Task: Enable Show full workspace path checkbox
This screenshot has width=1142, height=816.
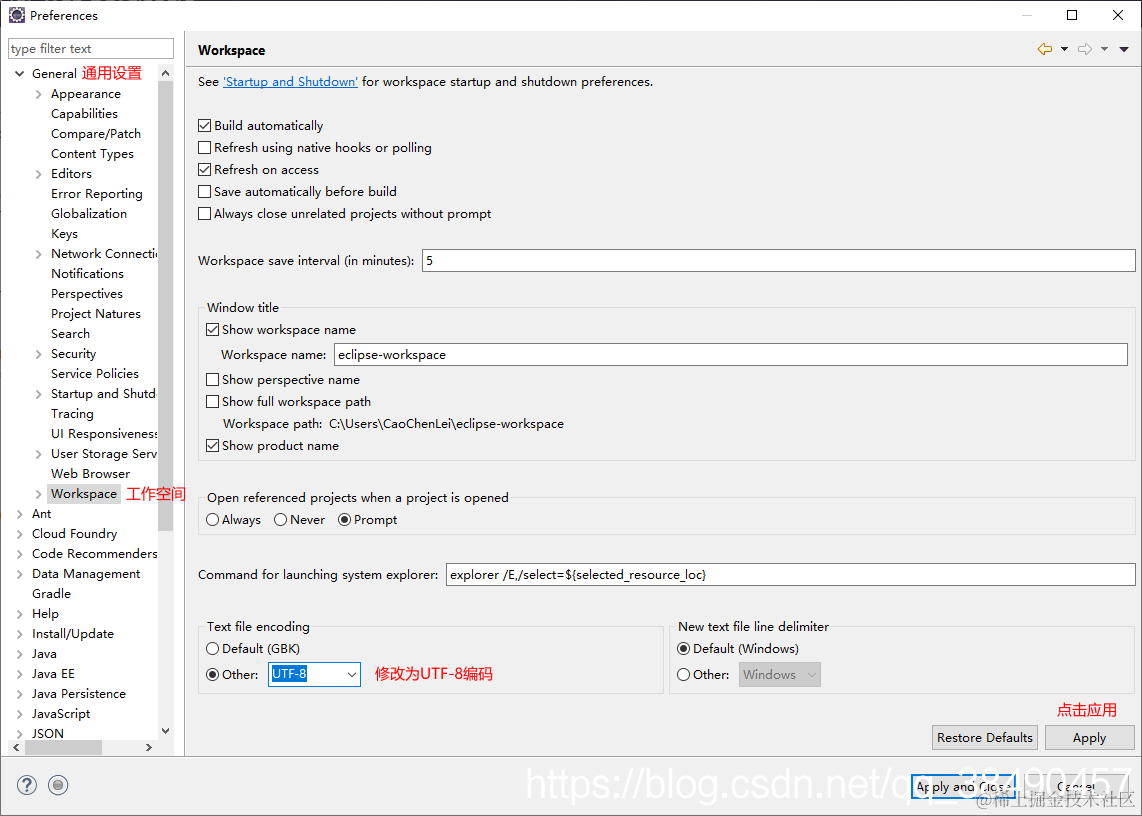Action: tap(213, 401)
